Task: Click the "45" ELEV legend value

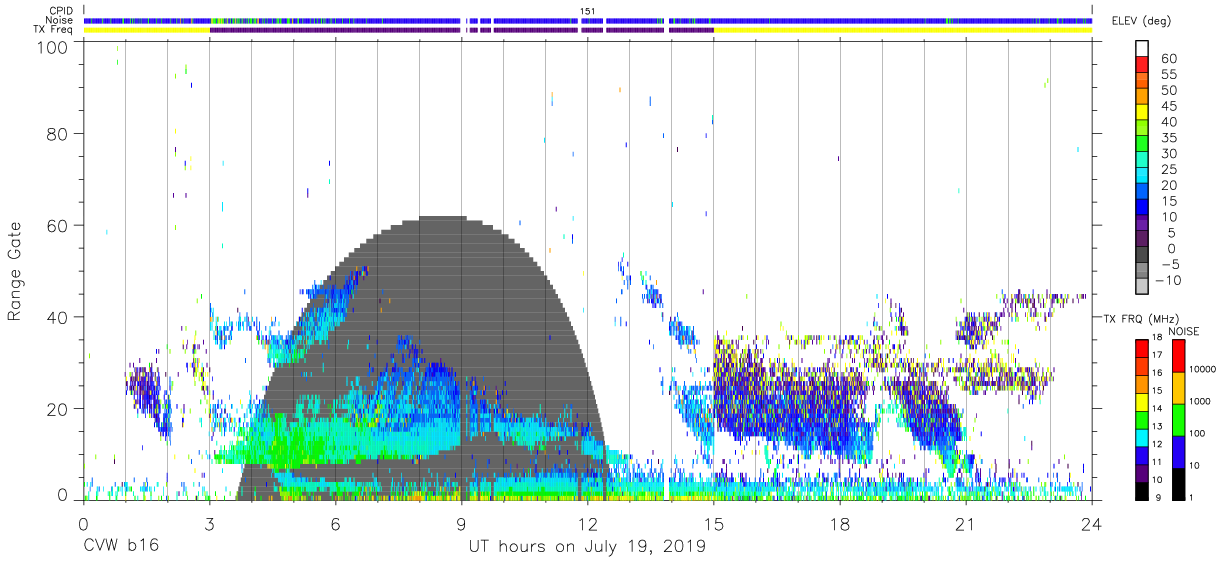Action: point(1168,106)
